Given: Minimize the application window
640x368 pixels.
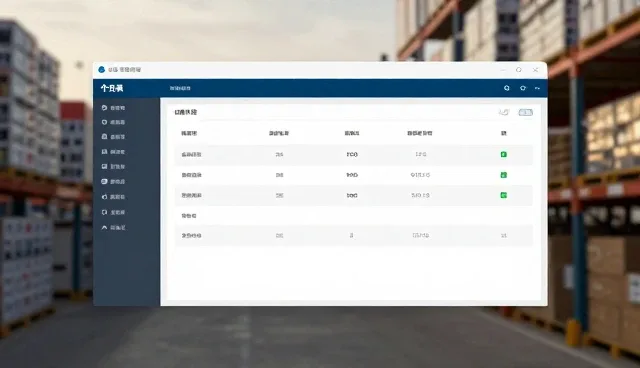Looking at the screenshot, I should [x=502, y=70].
